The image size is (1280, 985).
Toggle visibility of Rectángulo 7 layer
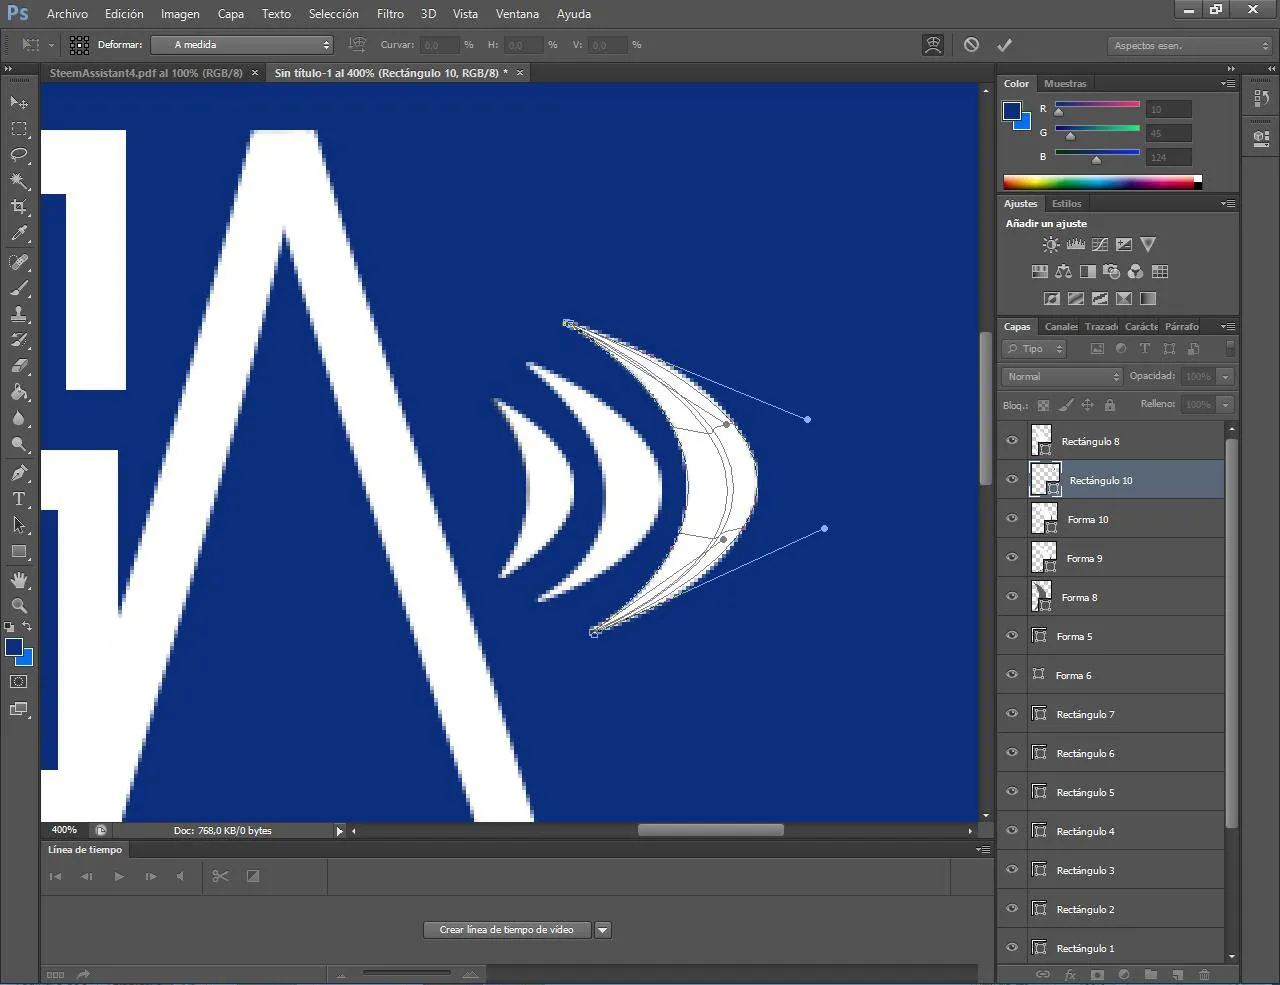1012,714
